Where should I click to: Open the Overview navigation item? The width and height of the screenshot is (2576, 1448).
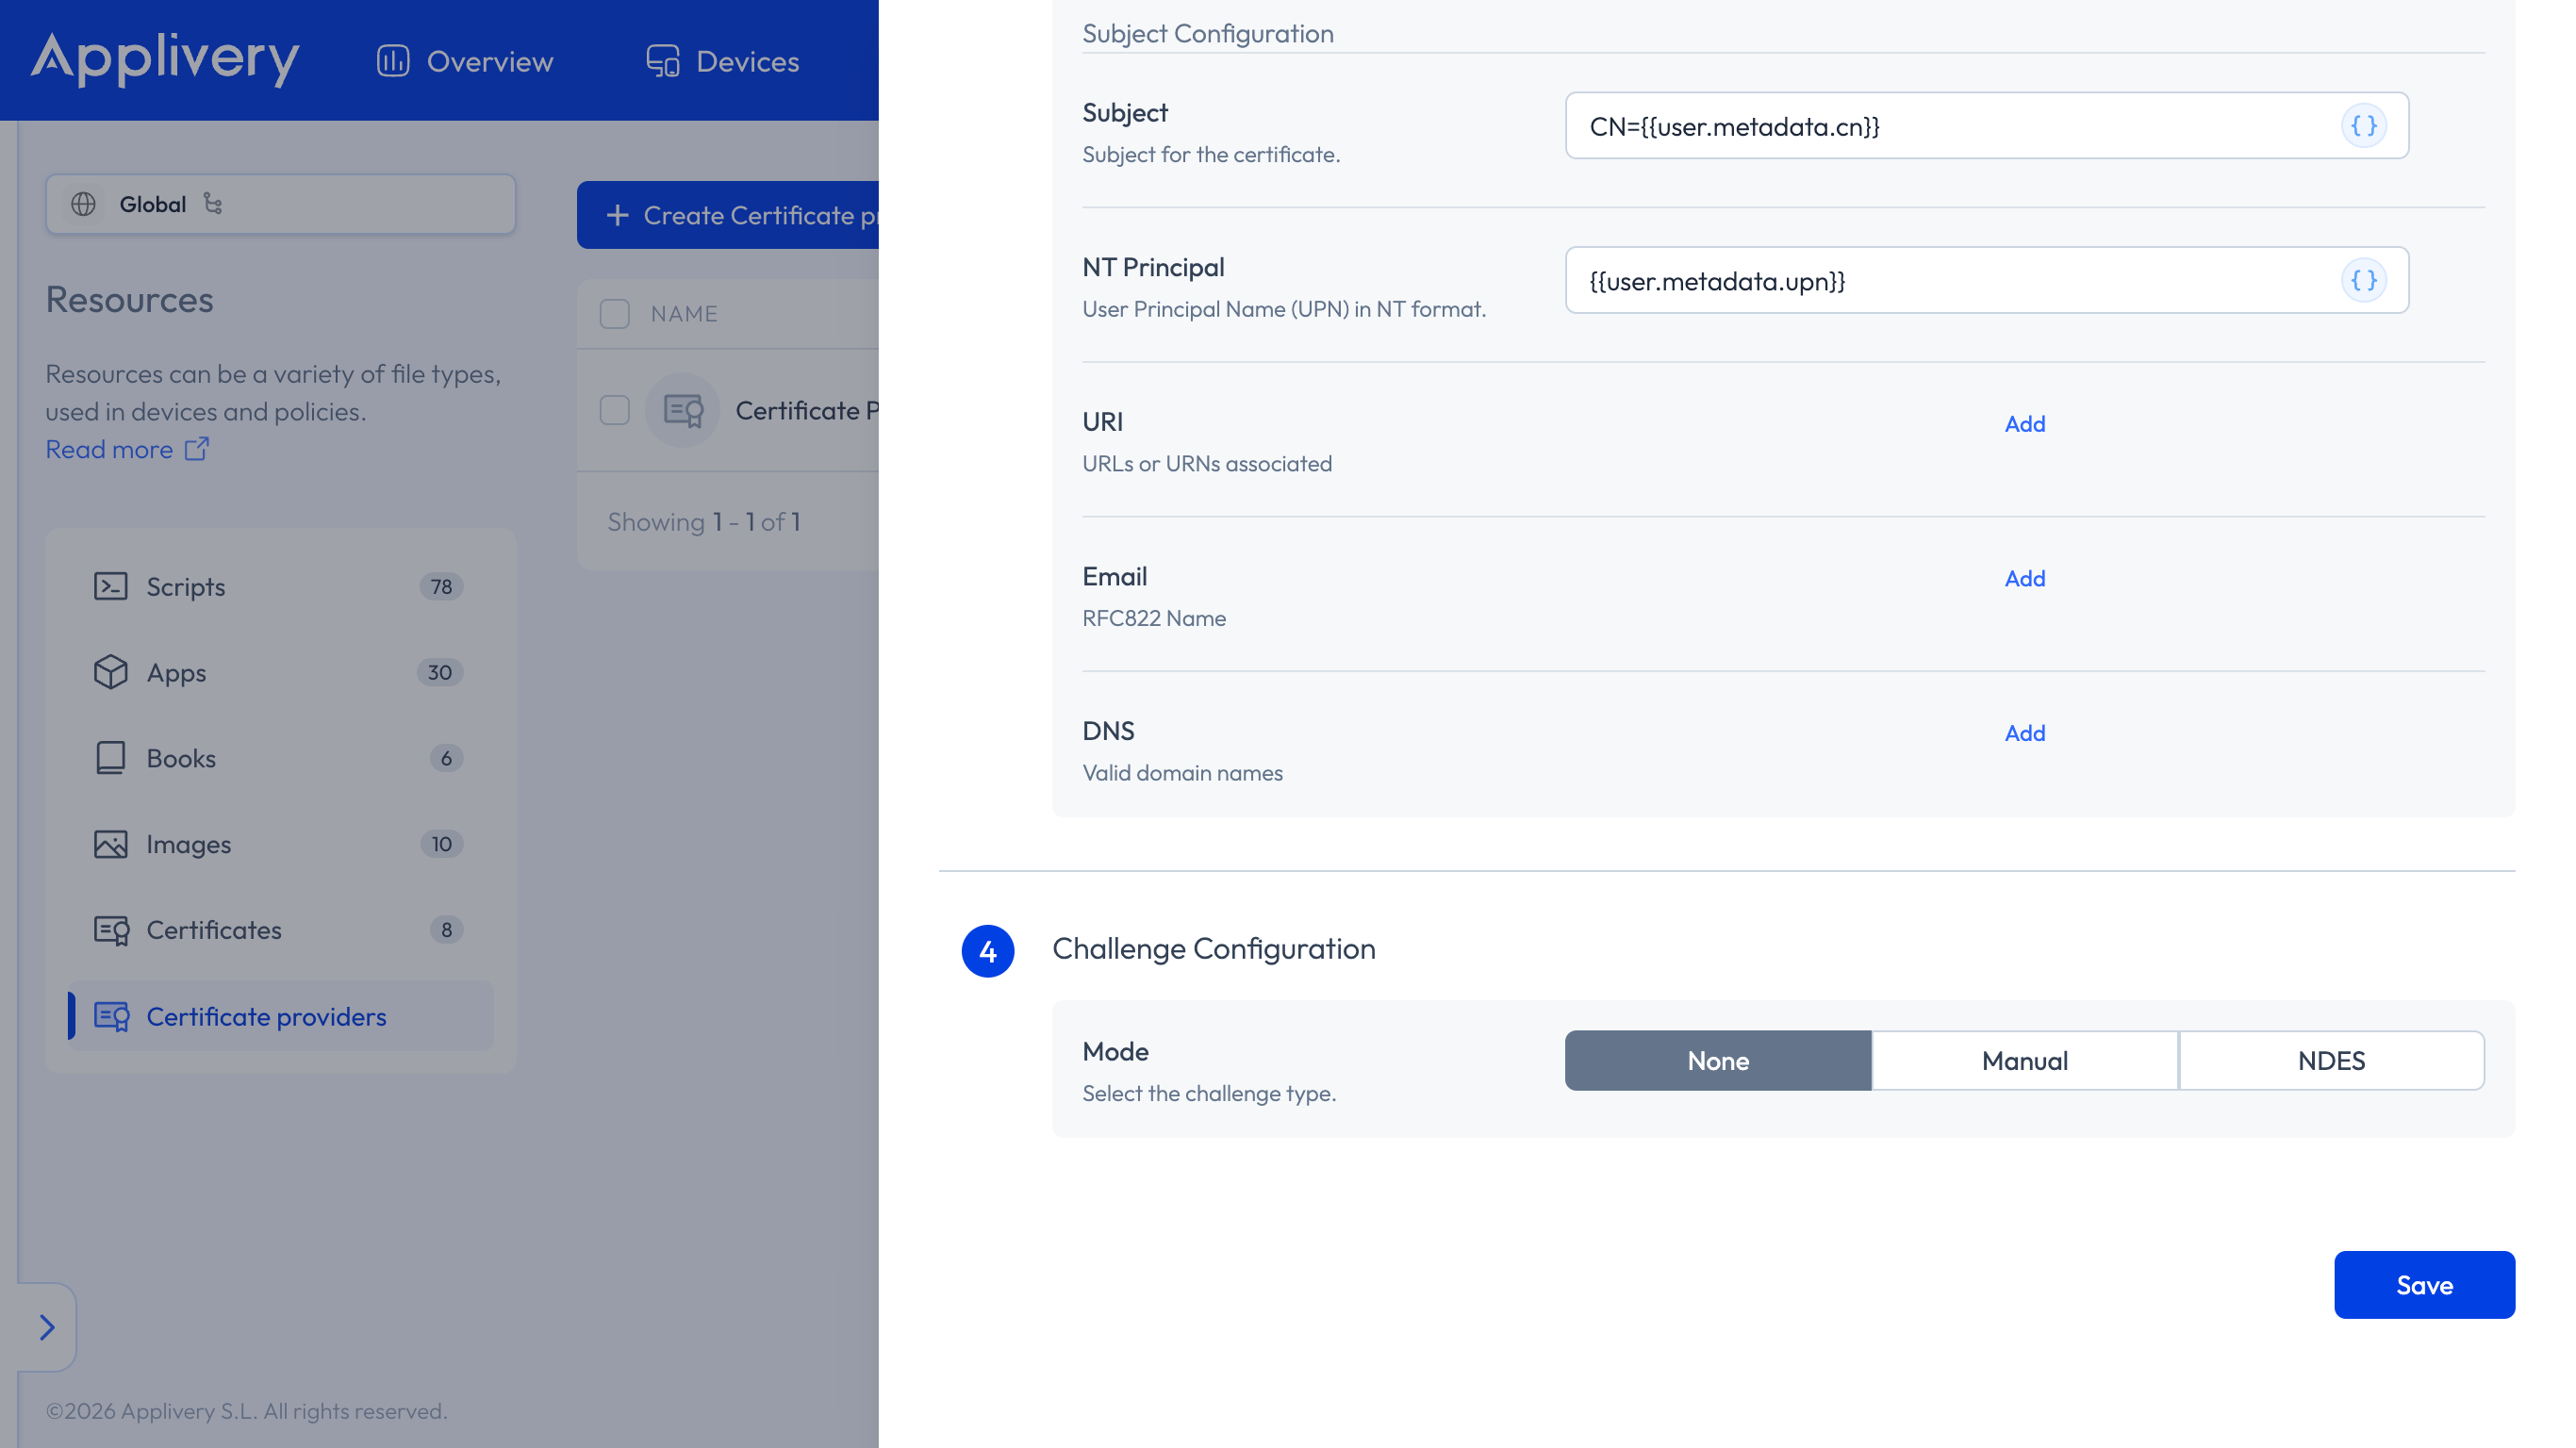[x=465, y=61]
